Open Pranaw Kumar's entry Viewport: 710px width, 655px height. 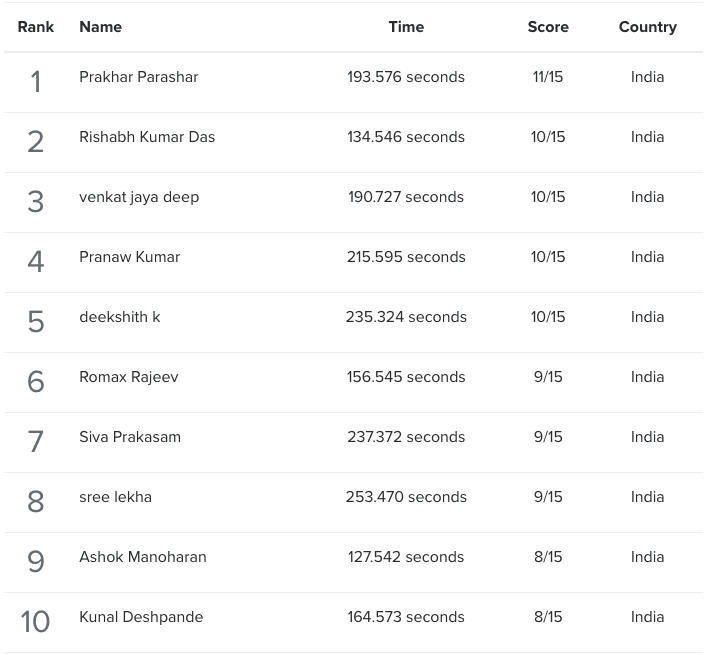[x=130, y=257]
